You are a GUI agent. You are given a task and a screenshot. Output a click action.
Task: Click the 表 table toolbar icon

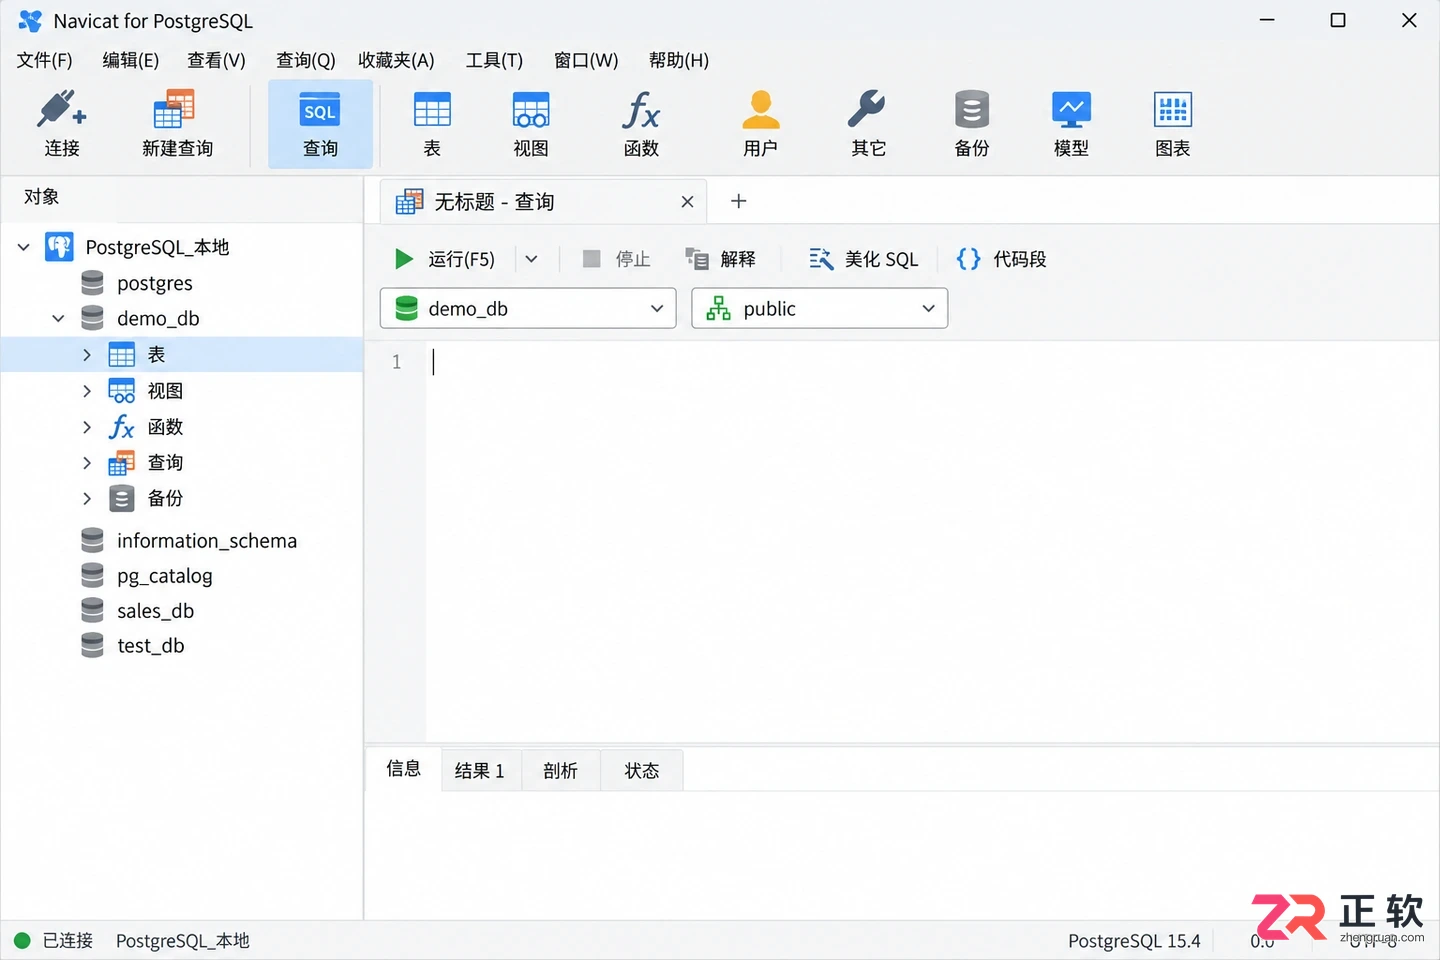432,124
